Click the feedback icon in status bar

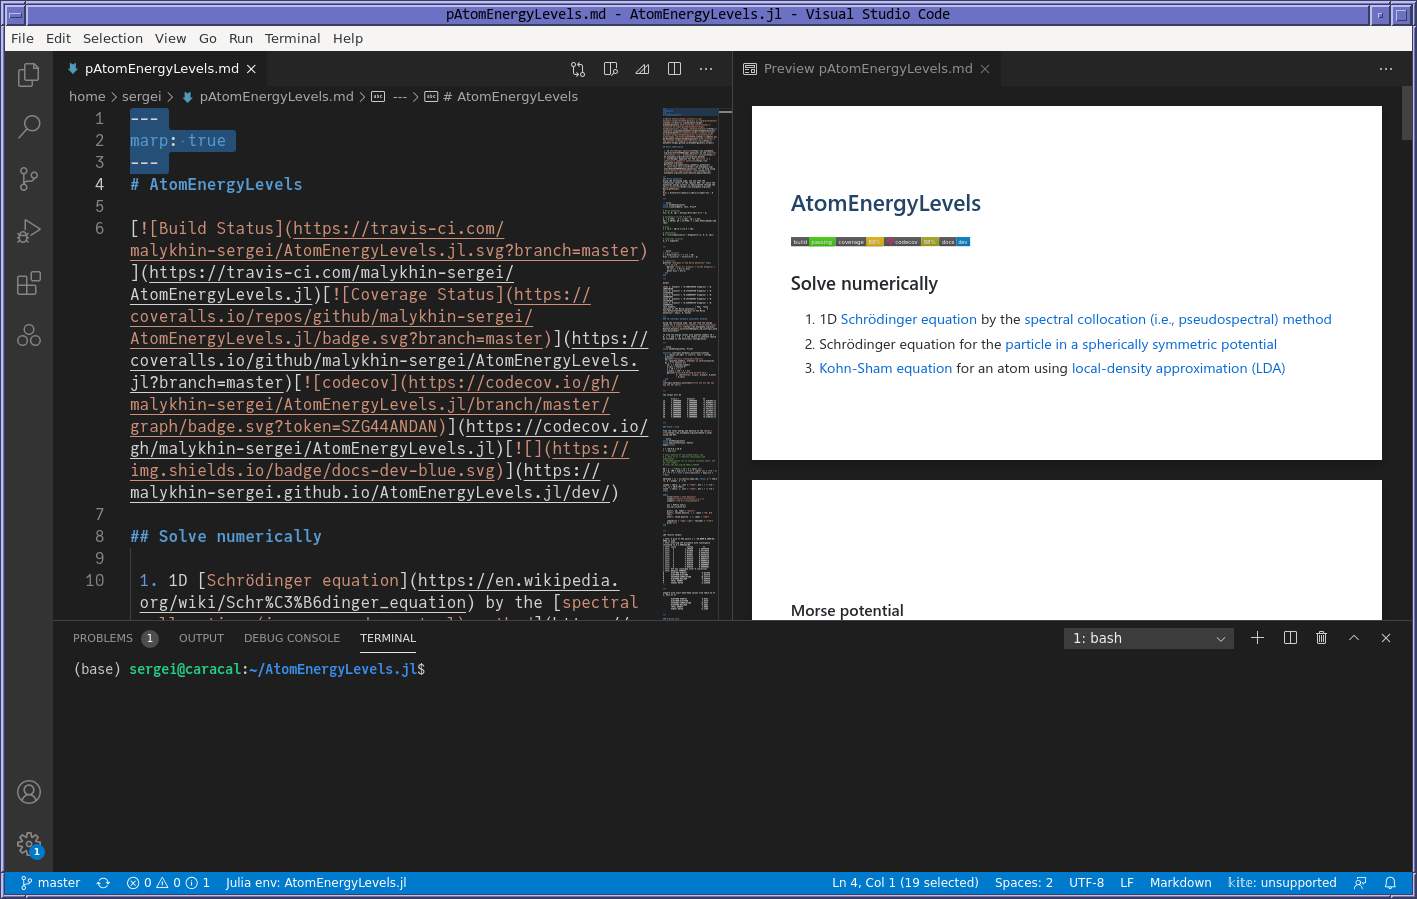(x=1360, y=883)
